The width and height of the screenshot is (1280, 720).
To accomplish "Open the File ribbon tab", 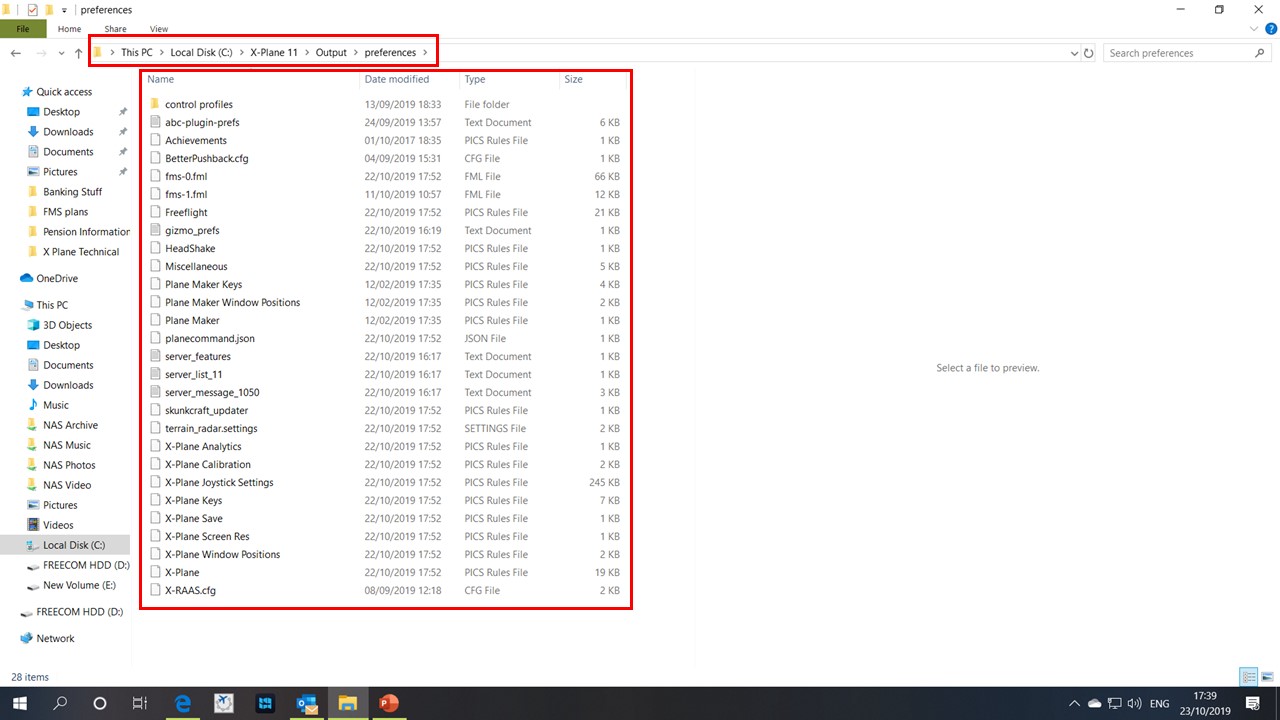I will [x=22, y=29].
